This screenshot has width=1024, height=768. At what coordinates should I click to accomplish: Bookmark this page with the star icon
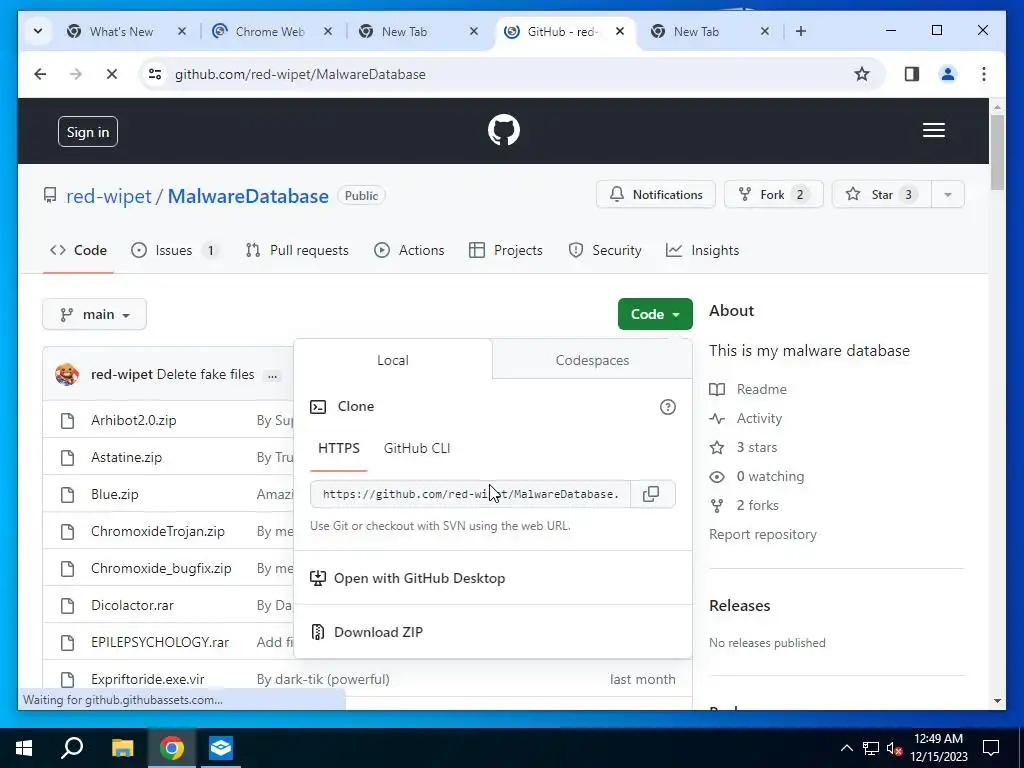point(861,74)
